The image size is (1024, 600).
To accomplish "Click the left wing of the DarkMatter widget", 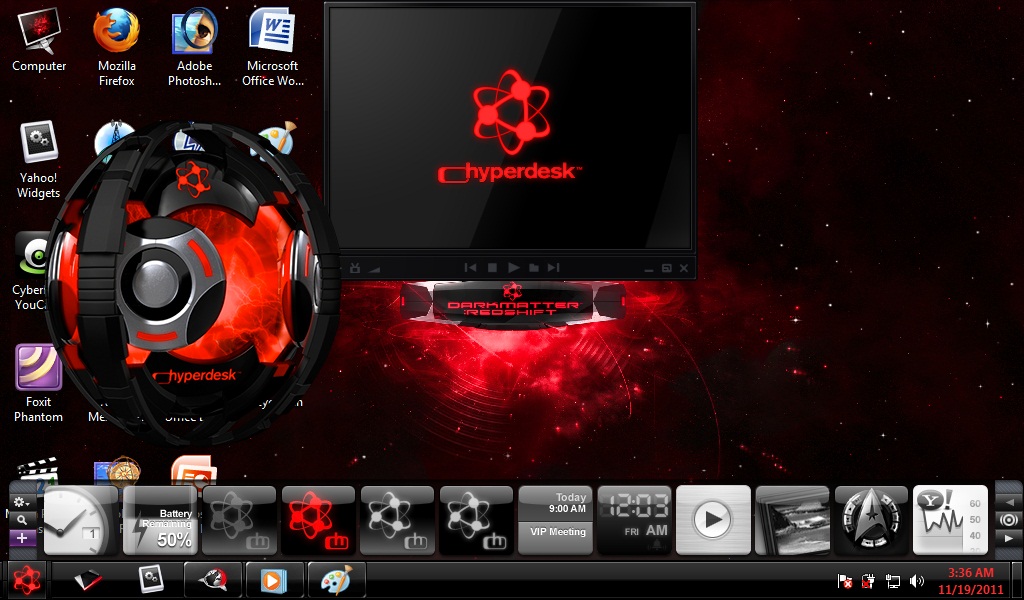I will point(417,302).
